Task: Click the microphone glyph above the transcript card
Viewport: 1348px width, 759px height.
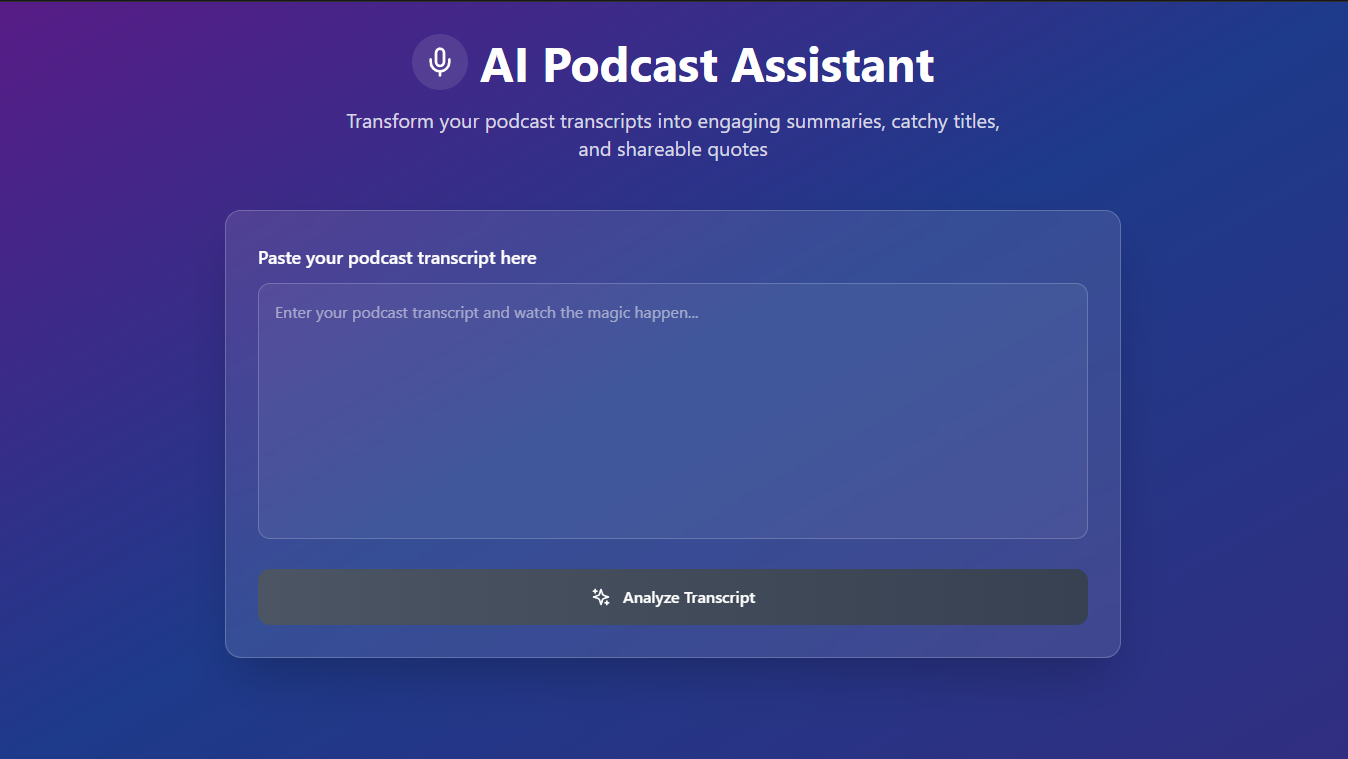Action: 440,62
